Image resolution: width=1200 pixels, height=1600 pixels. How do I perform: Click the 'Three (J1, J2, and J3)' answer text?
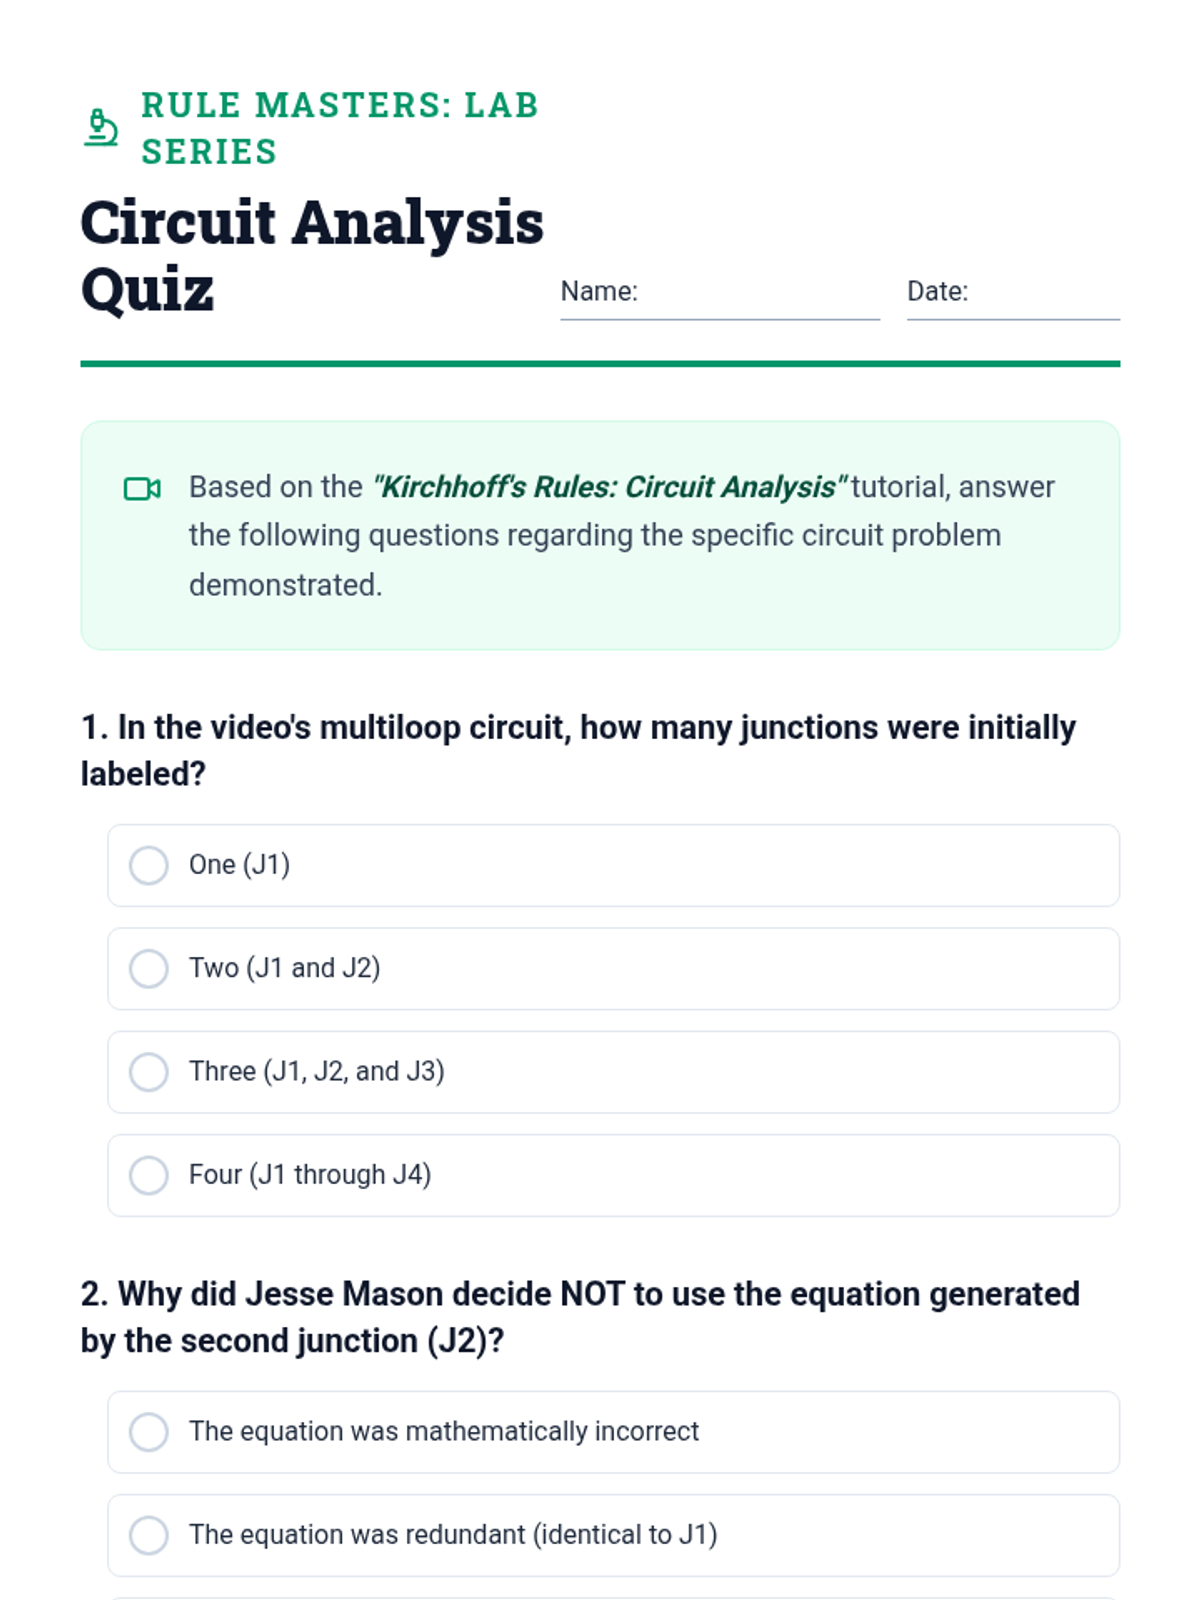pos(317,1071)
